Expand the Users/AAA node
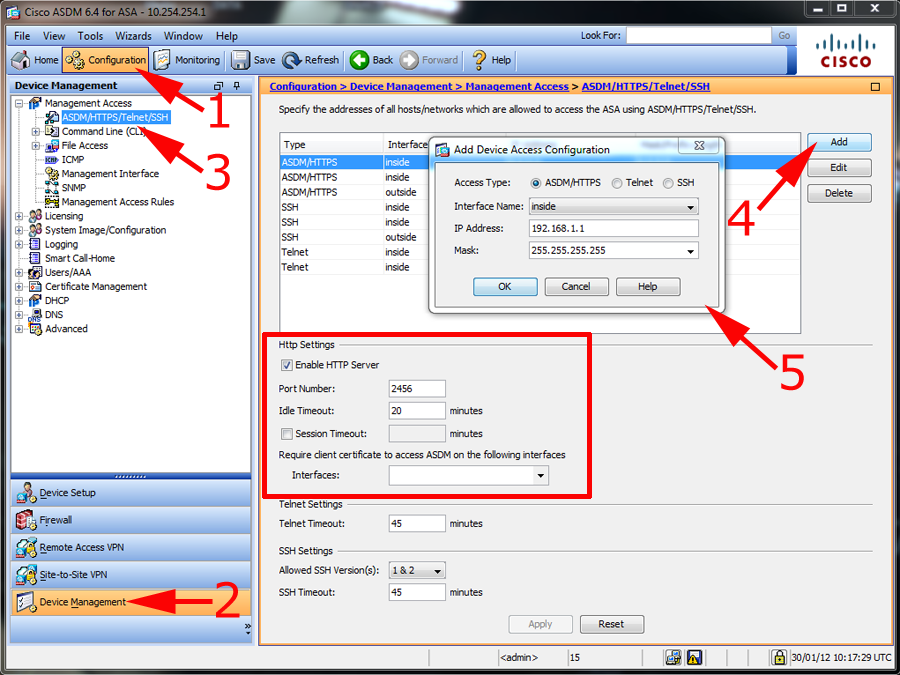The image size is (900, 675). (x=19, y=273)
